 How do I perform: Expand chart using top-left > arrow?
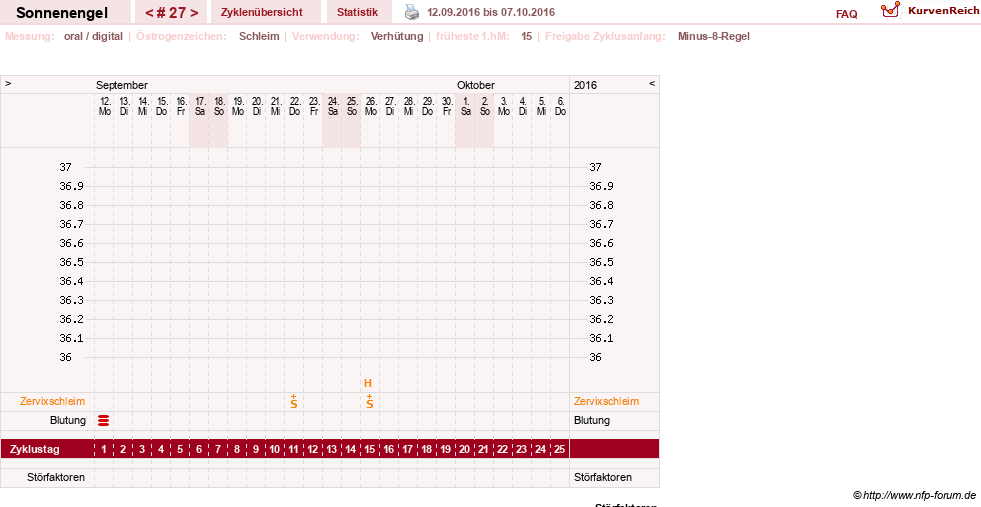(8, 83)
